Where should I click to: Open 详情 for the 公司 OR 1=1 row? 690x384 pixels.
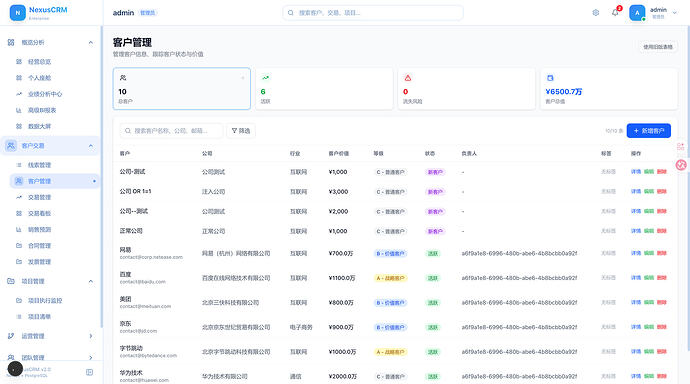tap(636, 191)
